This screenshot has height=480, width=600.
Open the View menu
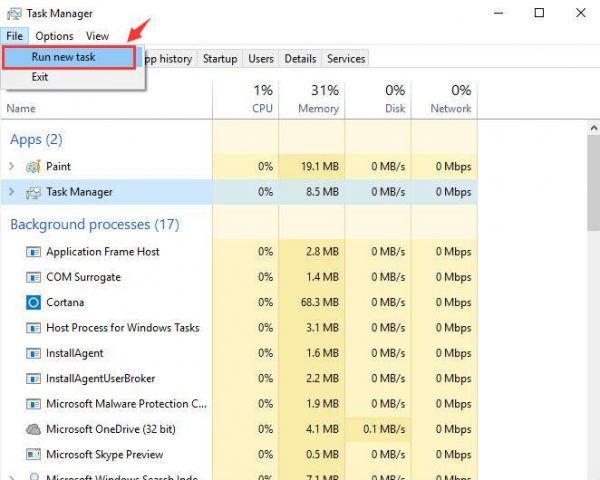97,36
